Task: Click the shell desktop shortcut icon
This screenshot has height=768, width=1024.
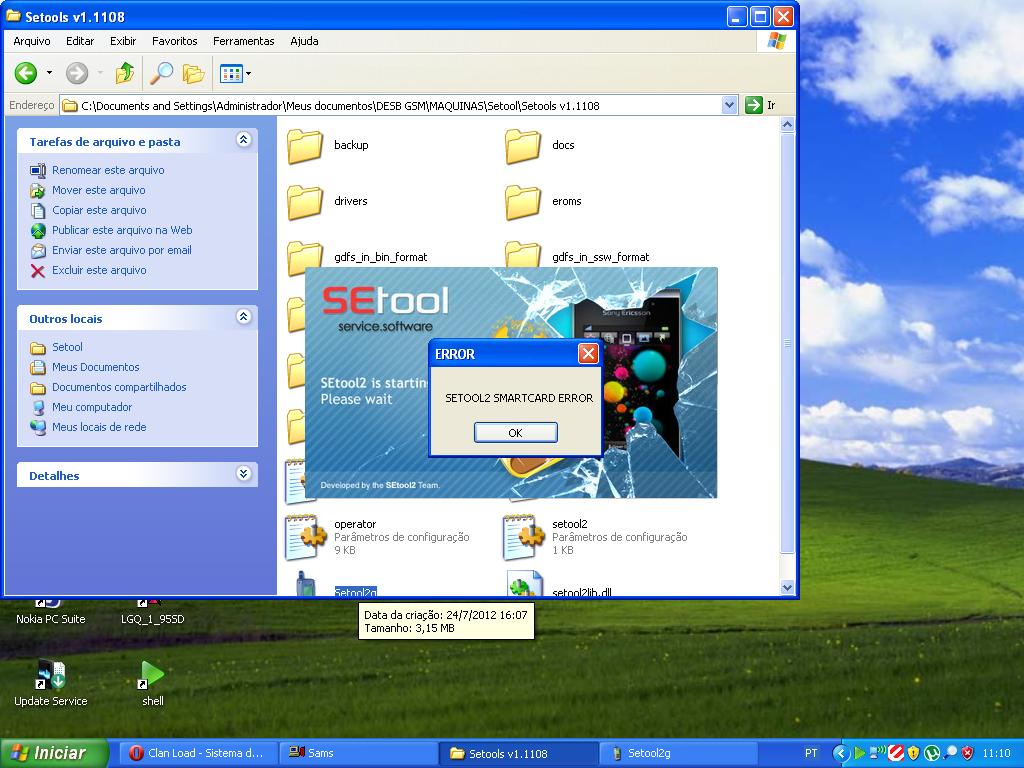Action: coord(152,675)
